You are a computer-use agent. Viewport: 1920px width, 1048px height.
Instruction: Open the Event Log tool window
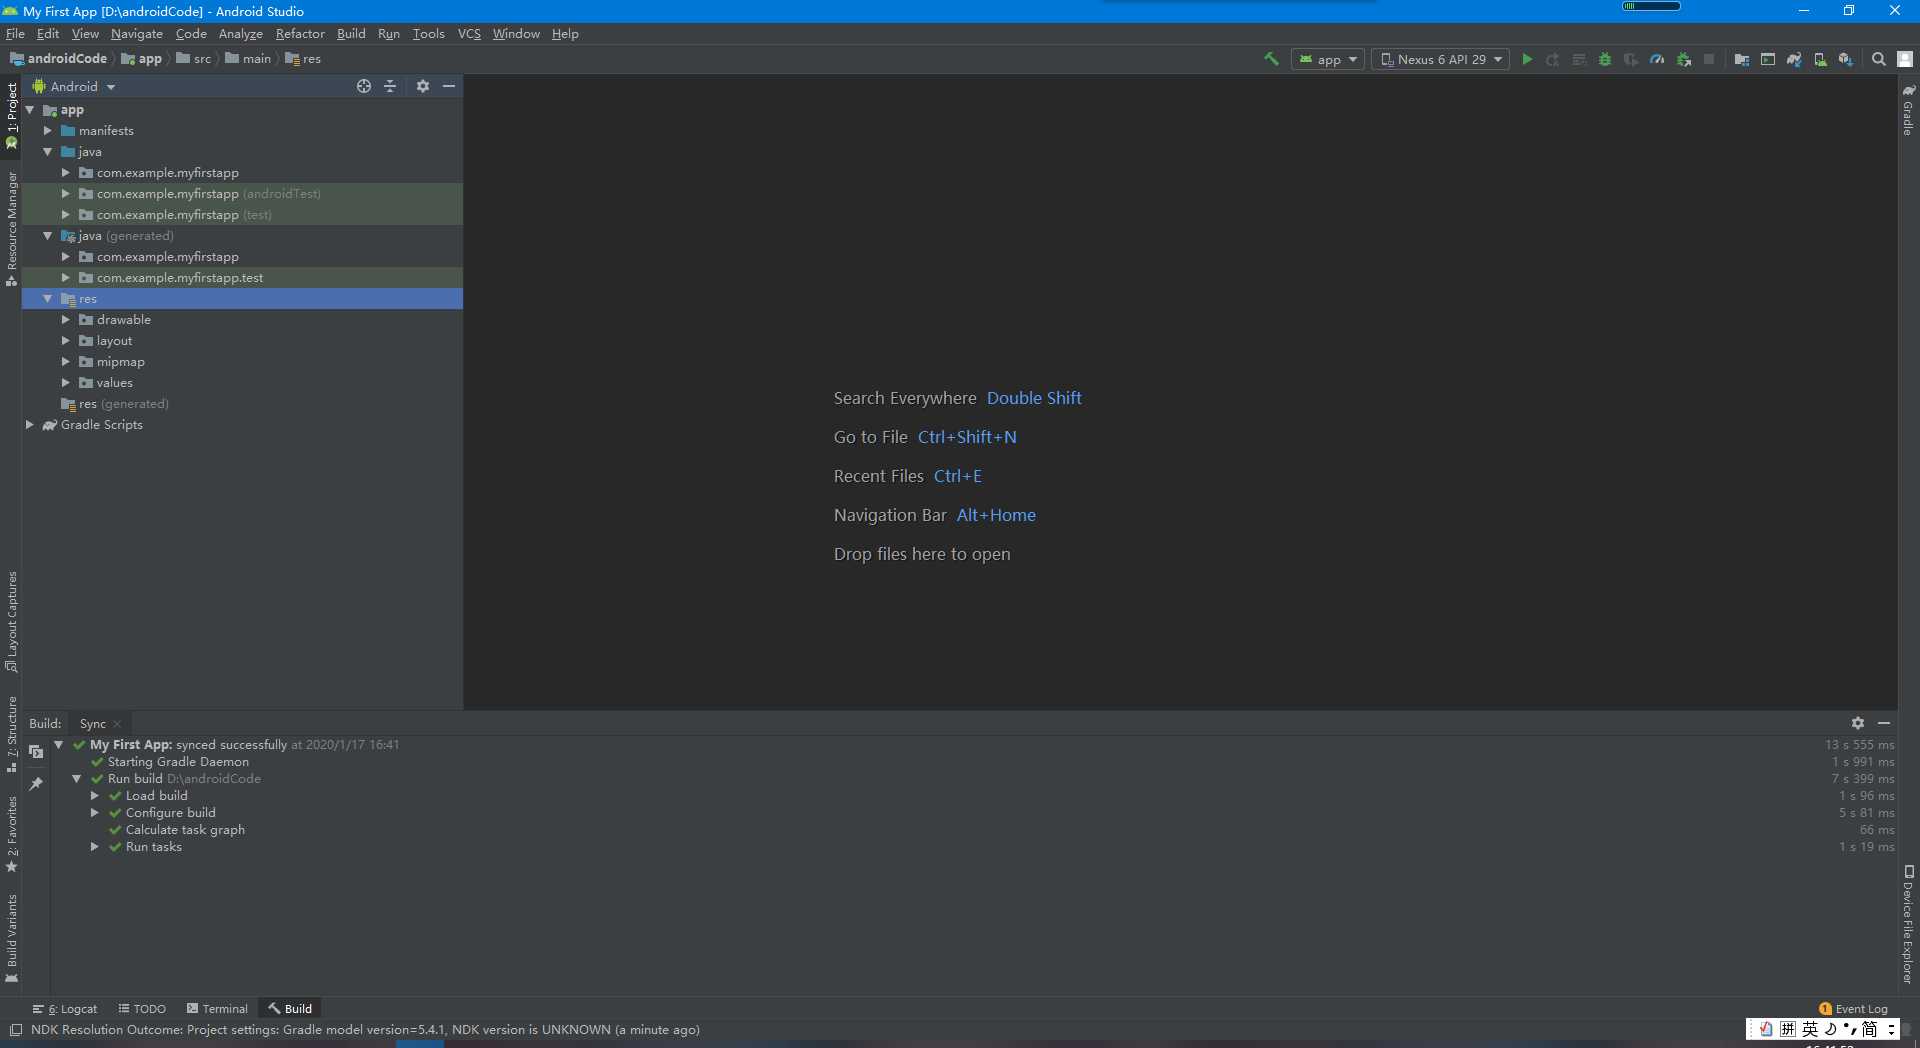pyautogui.click(x=1853, y=1009)
